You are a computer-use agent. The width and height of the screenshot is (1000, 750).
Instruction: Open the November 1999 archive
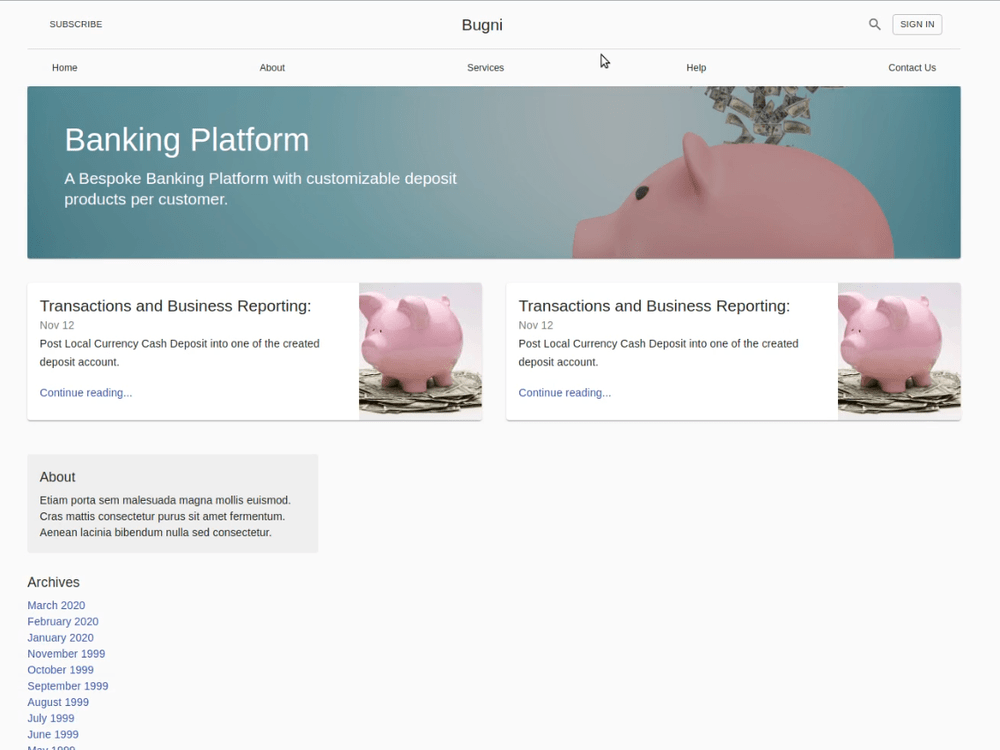click(66, 654)
